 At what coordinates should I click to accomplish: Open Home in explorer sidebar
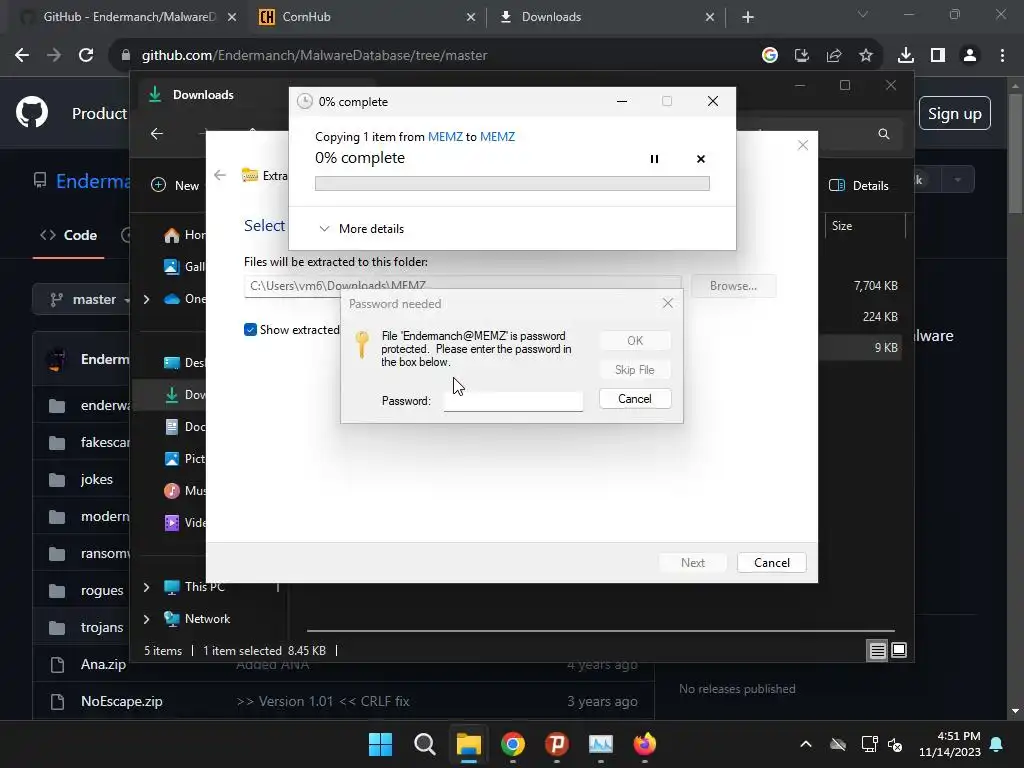point(185,235)
